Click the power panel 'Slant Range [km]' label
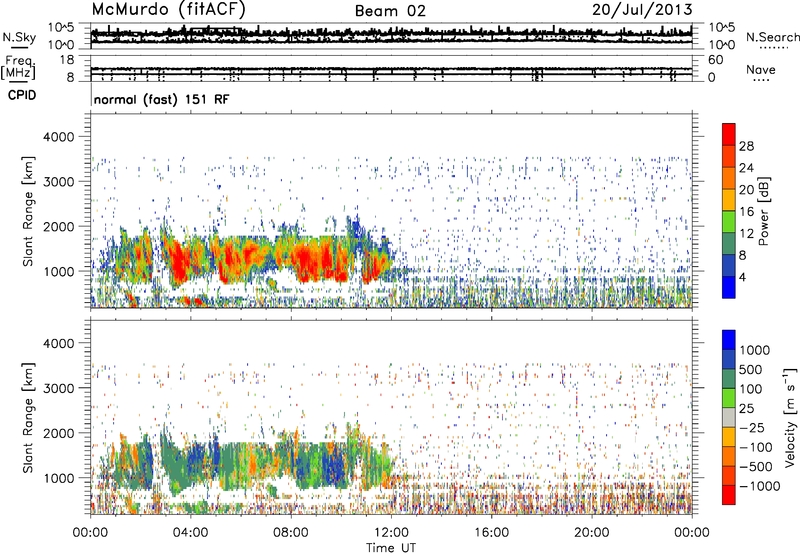Screen dimensions: 800x554 pos(28,211)
